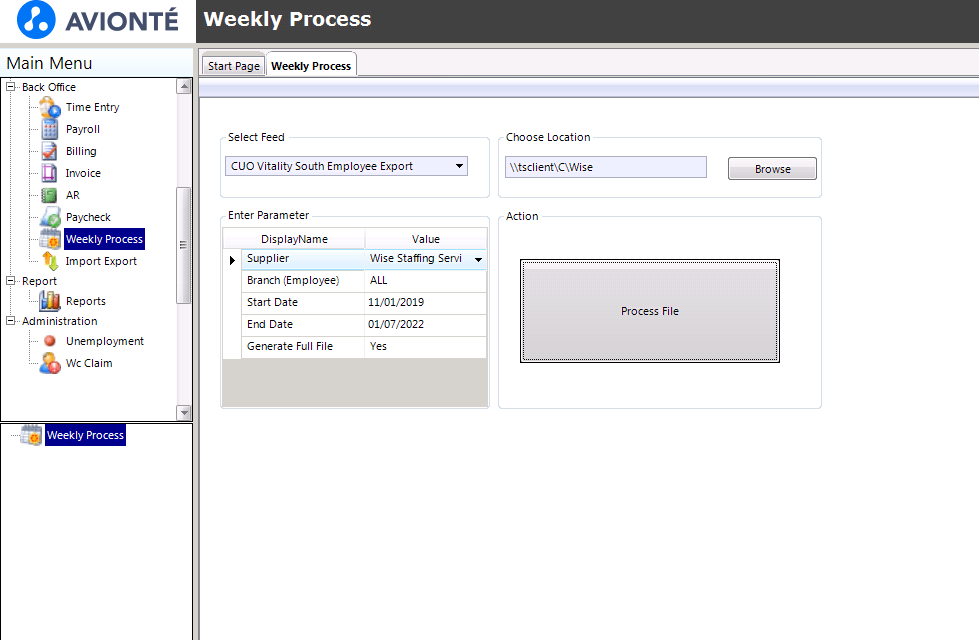Open Import Export arrows icon
The image size is (979, 640).
pos(50,261)
